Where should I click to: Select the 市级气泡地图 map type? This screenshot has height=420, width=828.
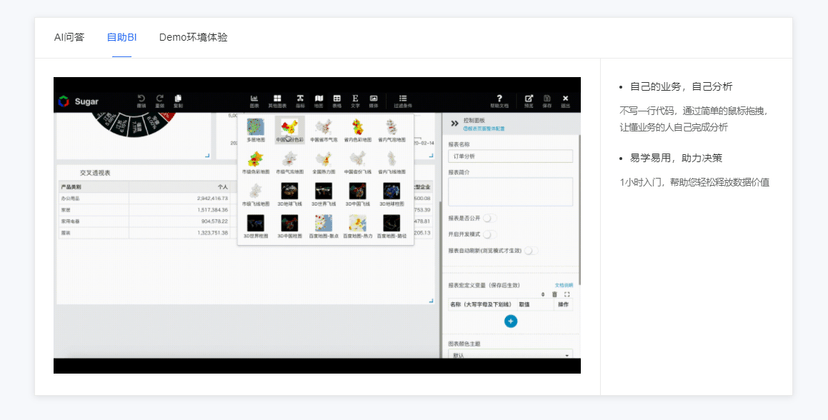click(289, 162)
